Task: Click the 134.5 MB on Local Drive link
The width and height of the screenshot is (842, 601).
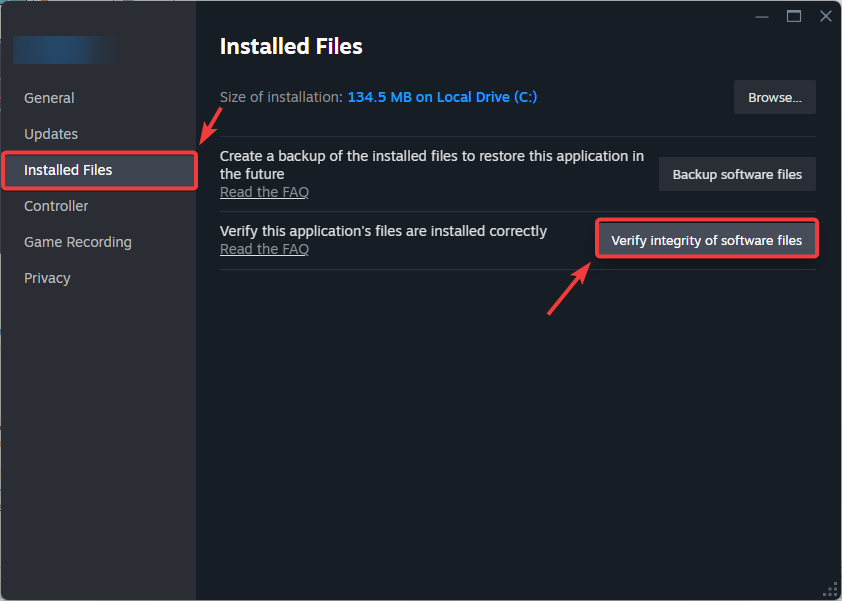Action: pyautogui.click(x=443, y=97)
